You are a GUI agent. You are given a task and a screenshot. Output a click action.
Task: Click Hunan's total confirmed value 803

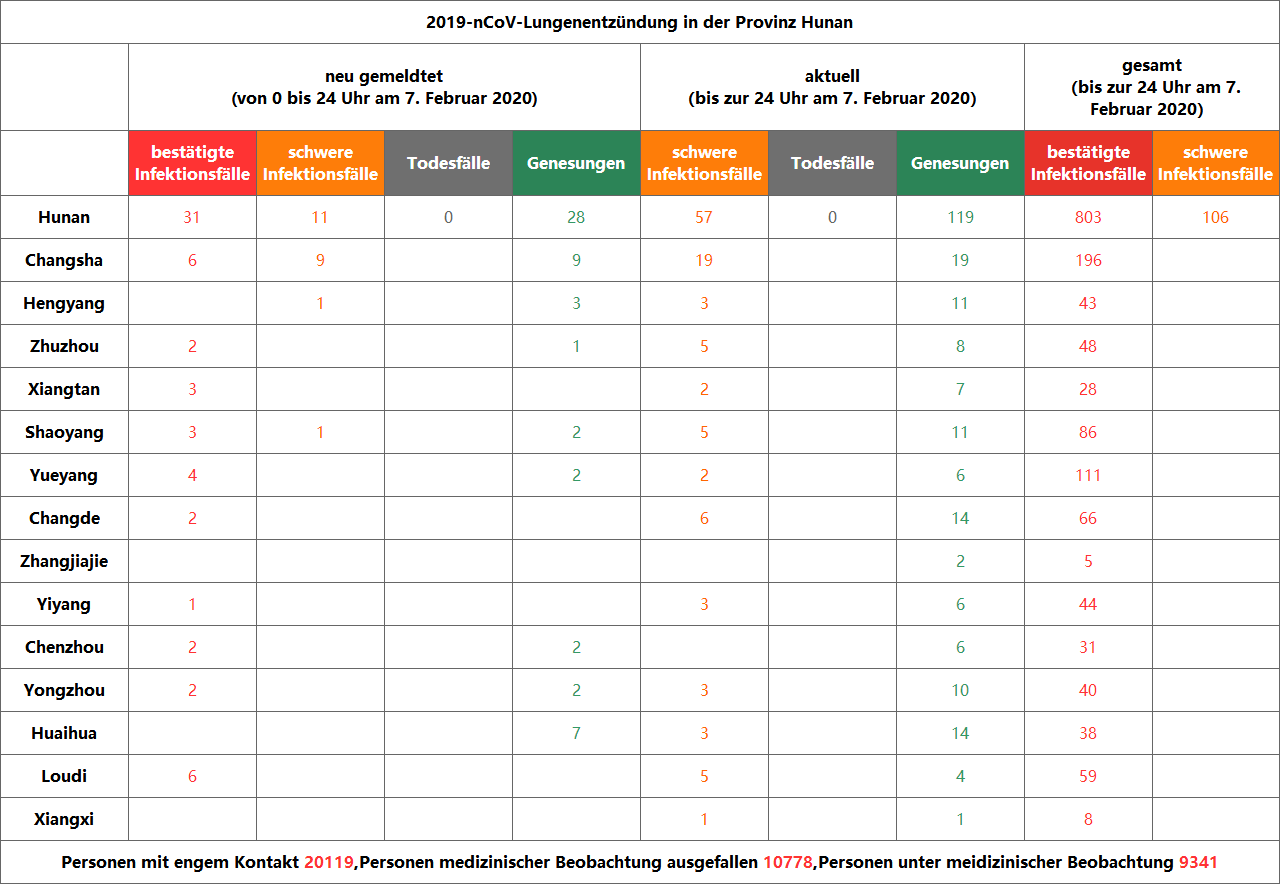click(x=1088, y=217)
